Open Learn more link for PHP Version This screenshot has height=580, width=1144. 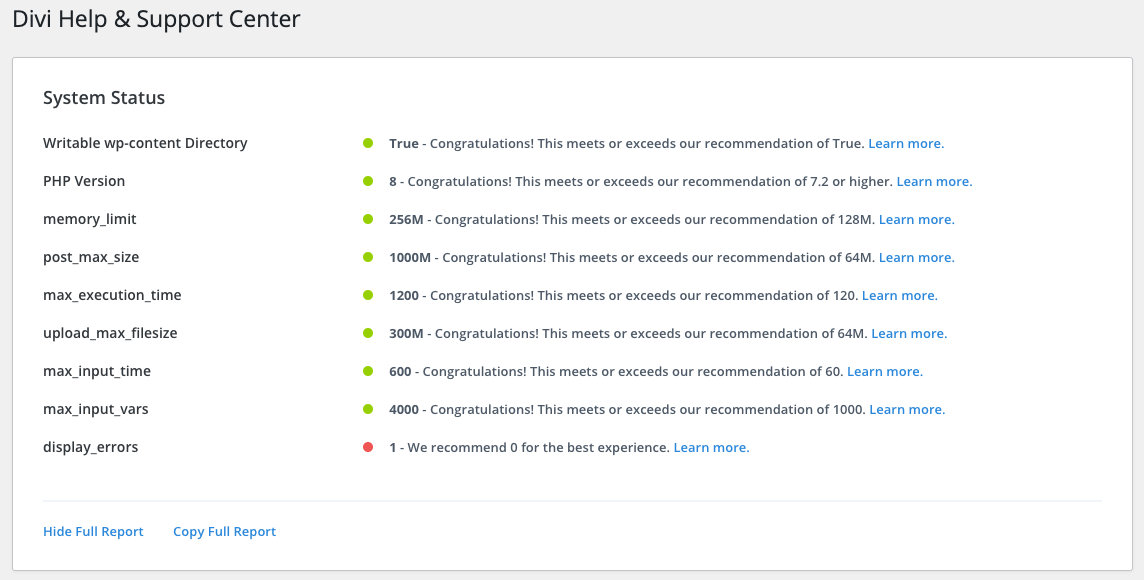(x=934, y=182)
